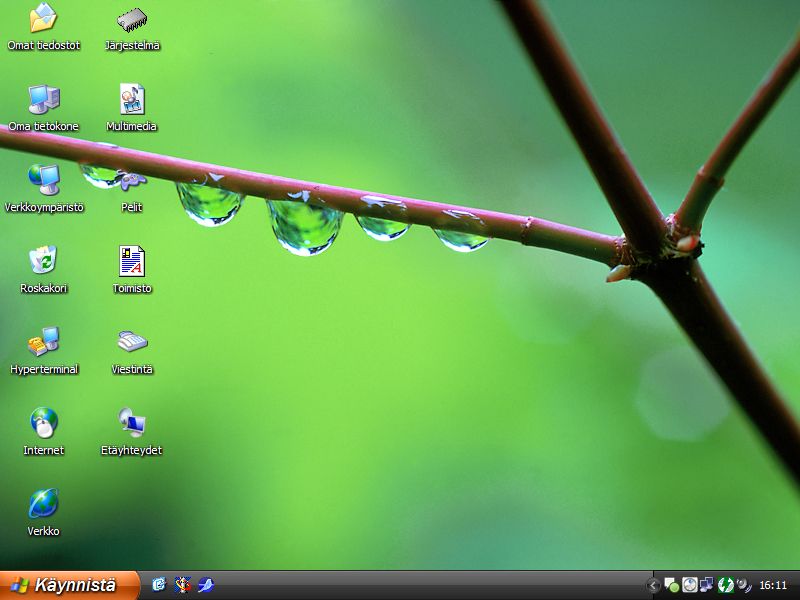This screenshot has height=600, width=800.
Task: Click the volume speaker tray icon
Action: coord(743,585)
